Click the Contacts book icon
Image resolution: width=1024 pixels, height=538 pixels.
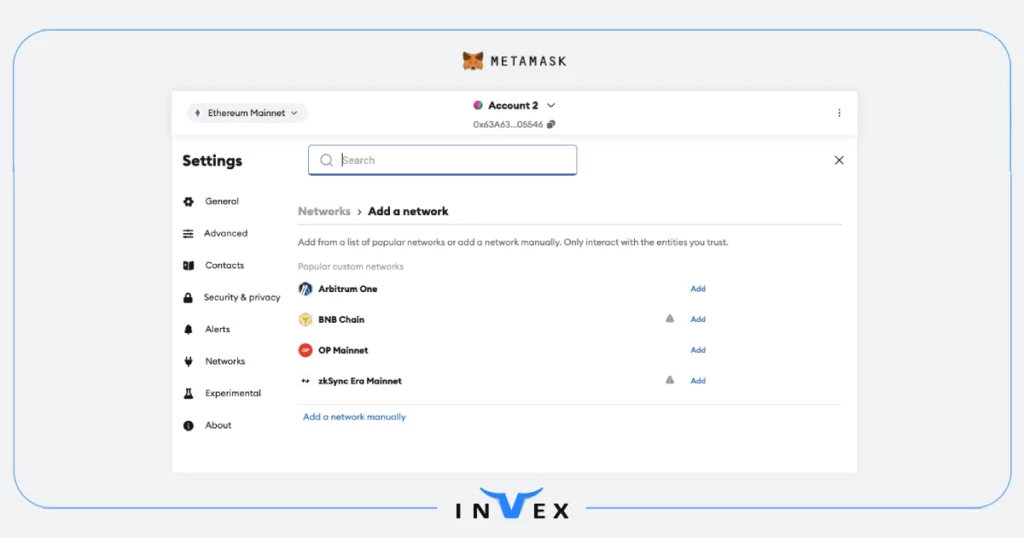coord(189,266)
